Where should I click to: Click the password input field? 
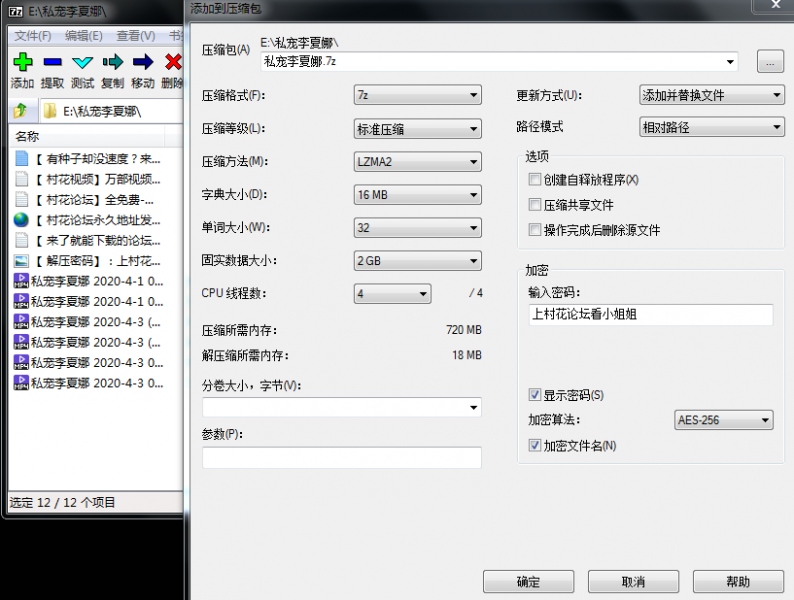click(650, 315)
